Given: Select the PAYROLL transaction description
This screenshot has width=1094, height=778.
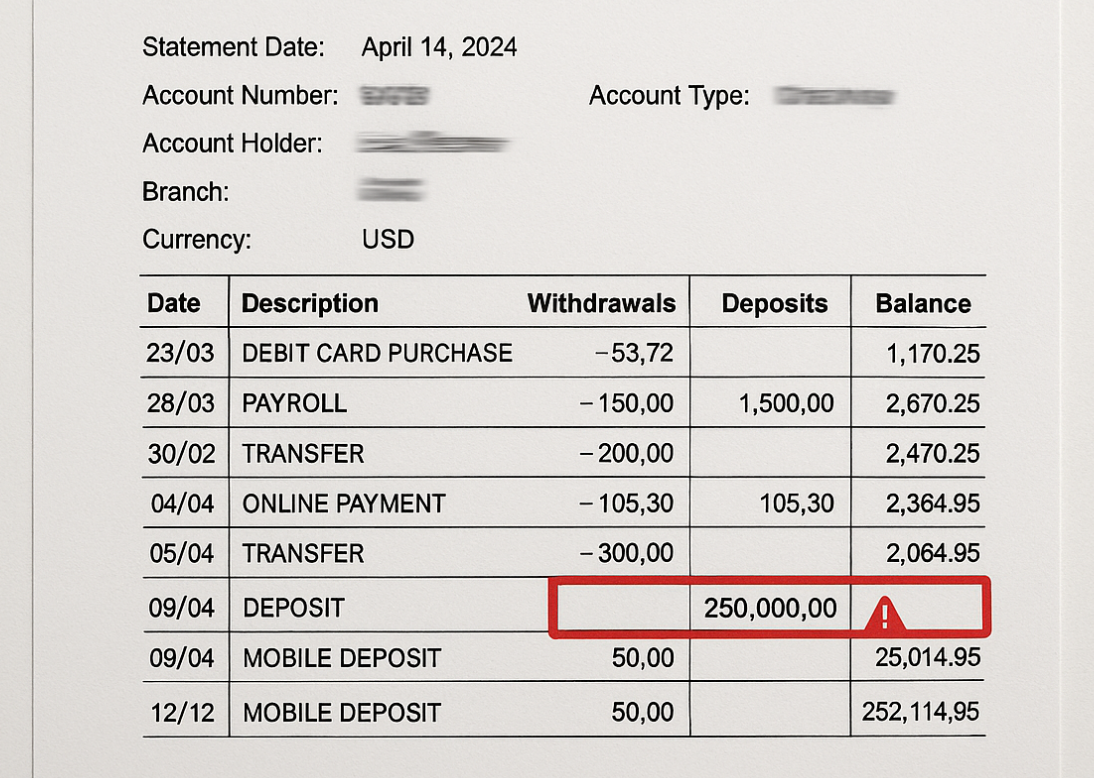Looking at the screenshot, I should pyautogui.click(x=294, y=403).
